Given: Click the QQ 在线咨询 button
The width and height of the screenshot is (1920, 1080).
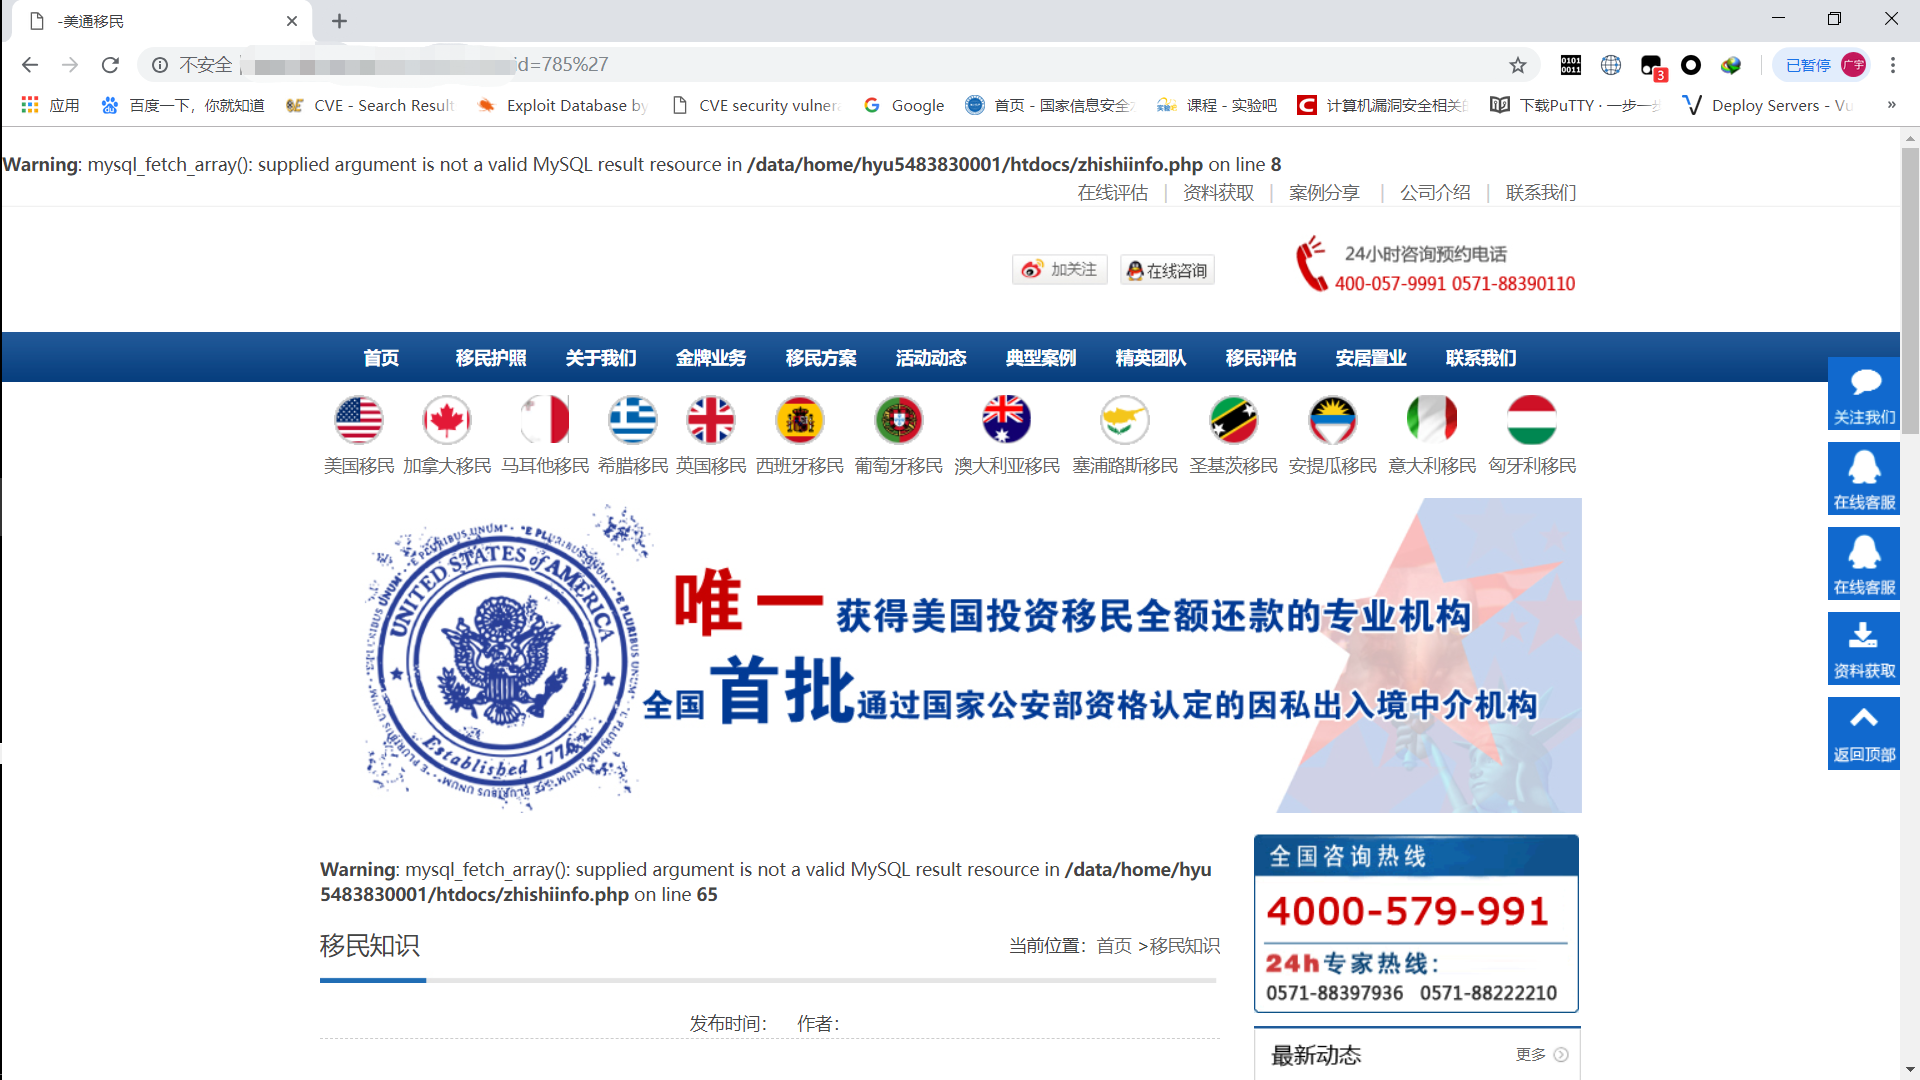Looking at the screenshot, I should [1167, 270].
